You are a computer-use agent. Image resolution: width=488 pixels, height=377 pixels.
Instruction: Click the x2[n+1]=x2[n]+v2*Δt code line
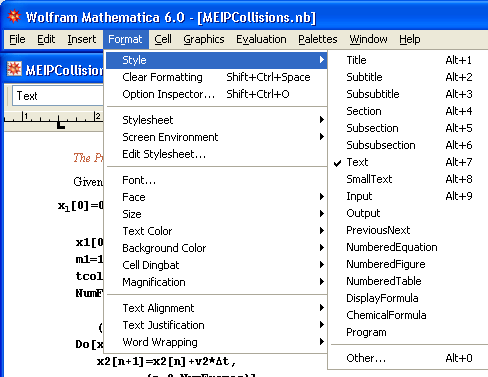pos(166,361)
